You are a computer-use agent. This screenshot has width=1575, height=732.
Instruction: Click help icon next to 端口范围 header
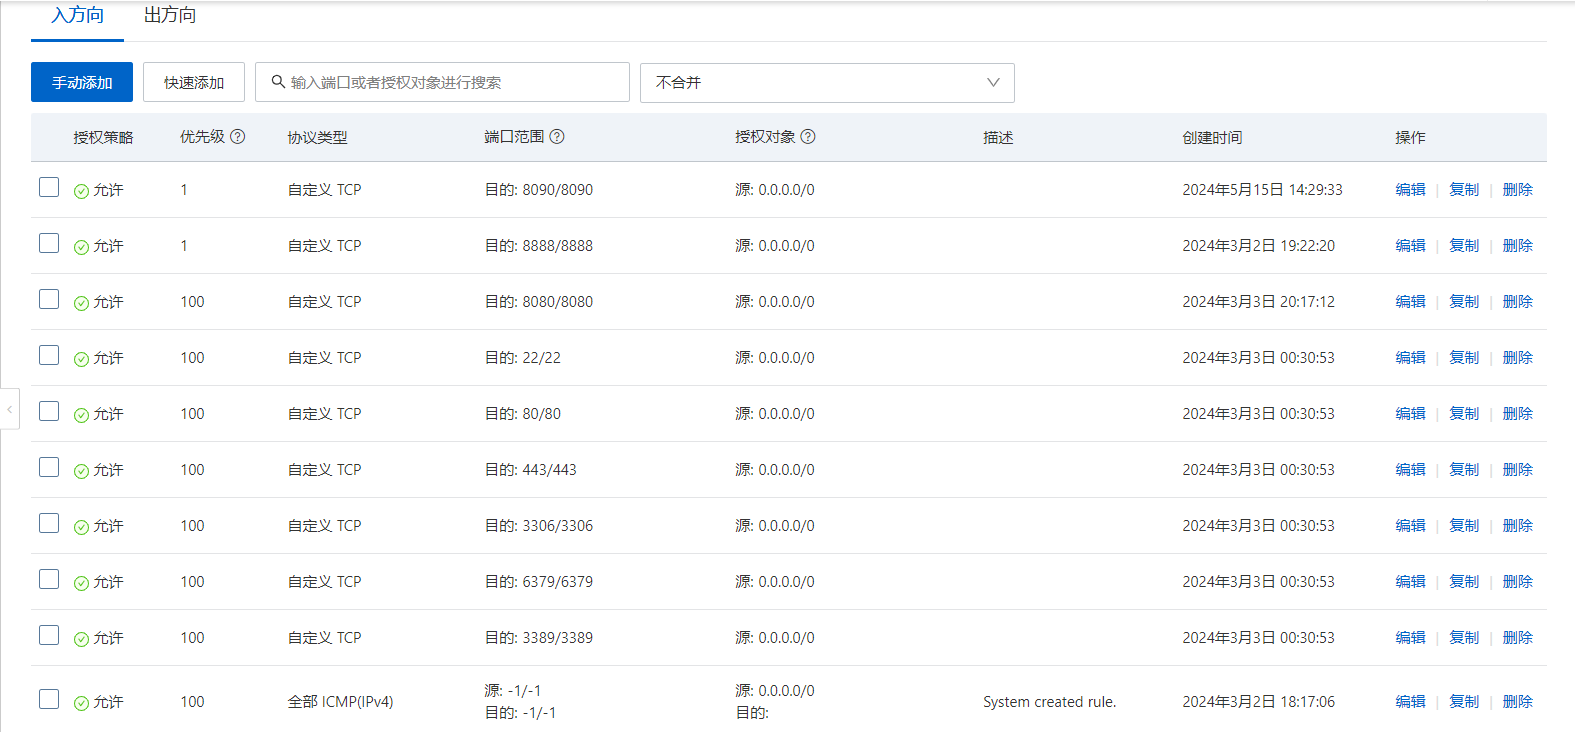pos(557,137)
